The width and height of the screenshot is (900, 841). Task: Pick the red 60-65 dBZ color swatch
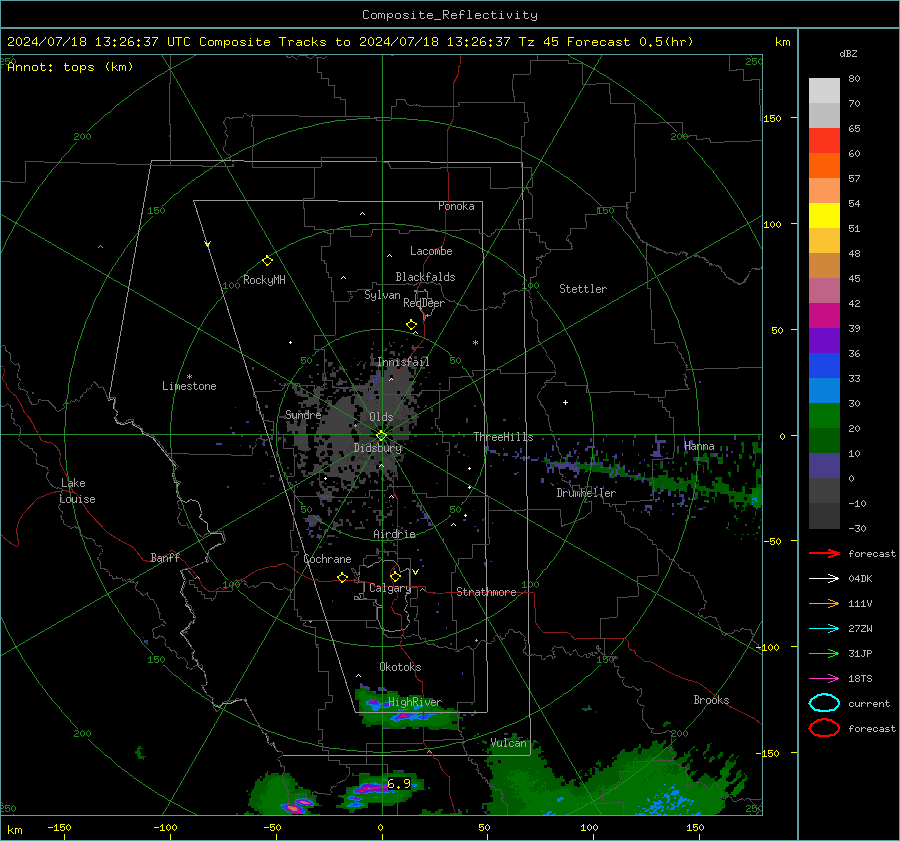click(824, 141)
